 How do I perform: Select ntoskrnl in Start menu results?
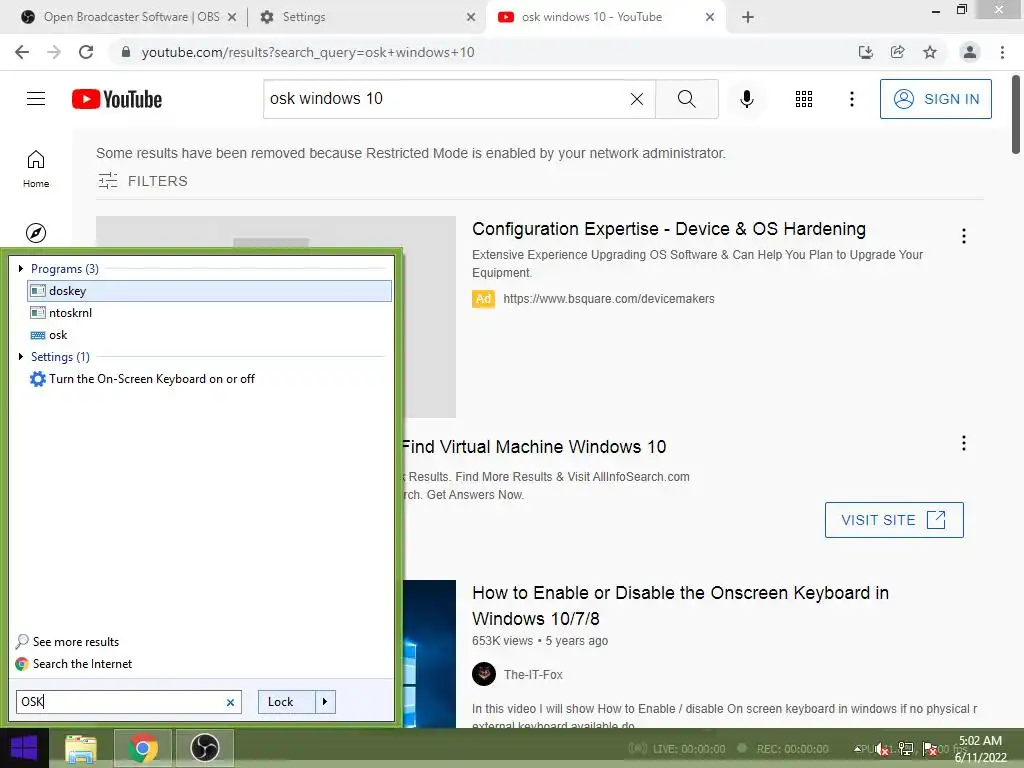coord(210,313)
